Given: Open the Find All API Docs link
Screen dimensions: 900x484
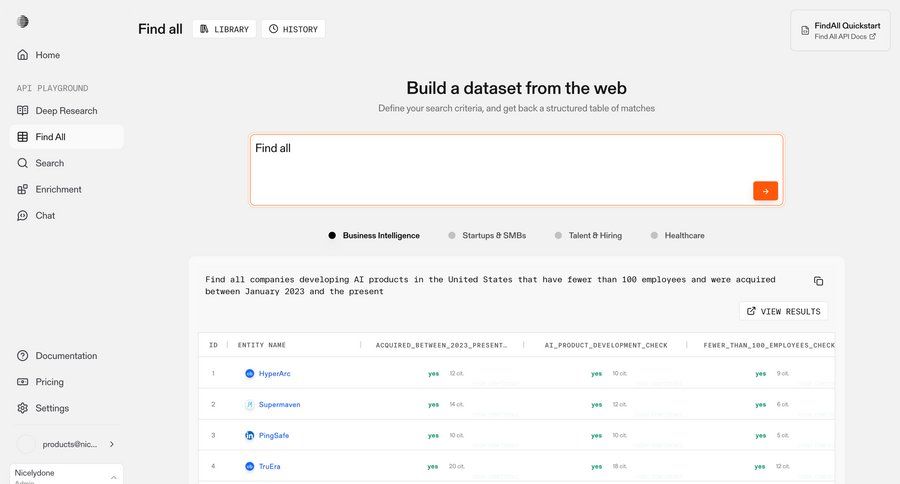Looking at the screenshot, I should coord(845,37).
